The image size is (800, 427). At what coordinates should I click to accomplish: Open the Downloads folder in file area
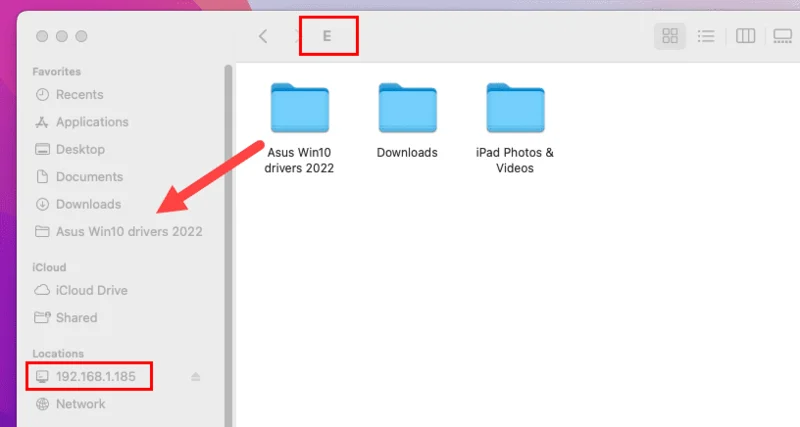[x=407, y=107]
